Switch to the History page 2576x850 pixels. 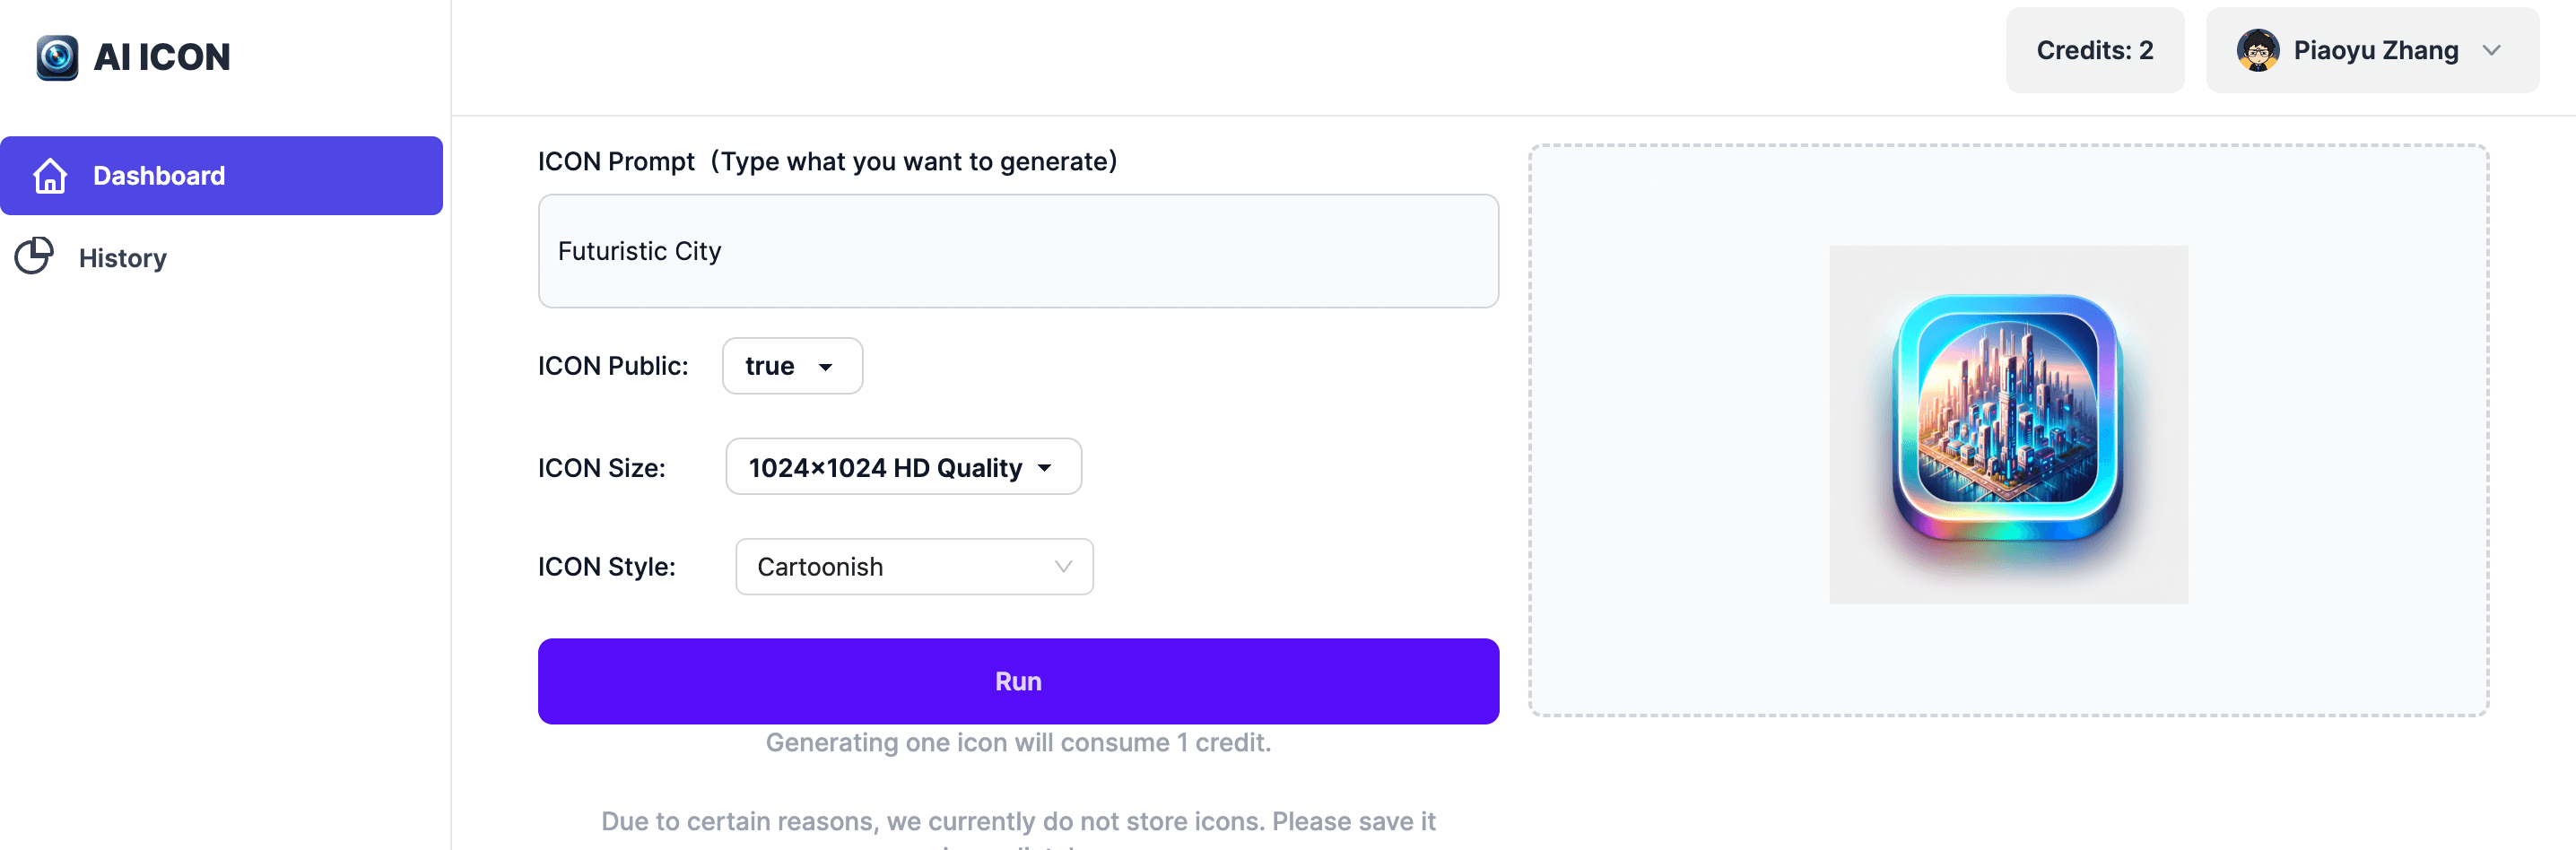[x=121, y=257]
